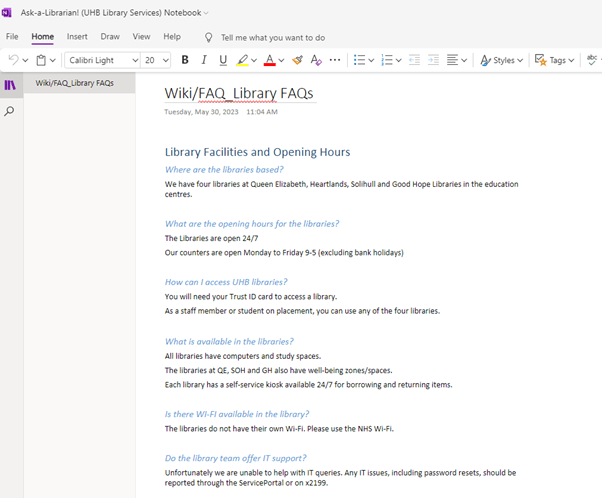Expand the Styles dropdown
Screen dimensions: 602x498
[502, 60]
